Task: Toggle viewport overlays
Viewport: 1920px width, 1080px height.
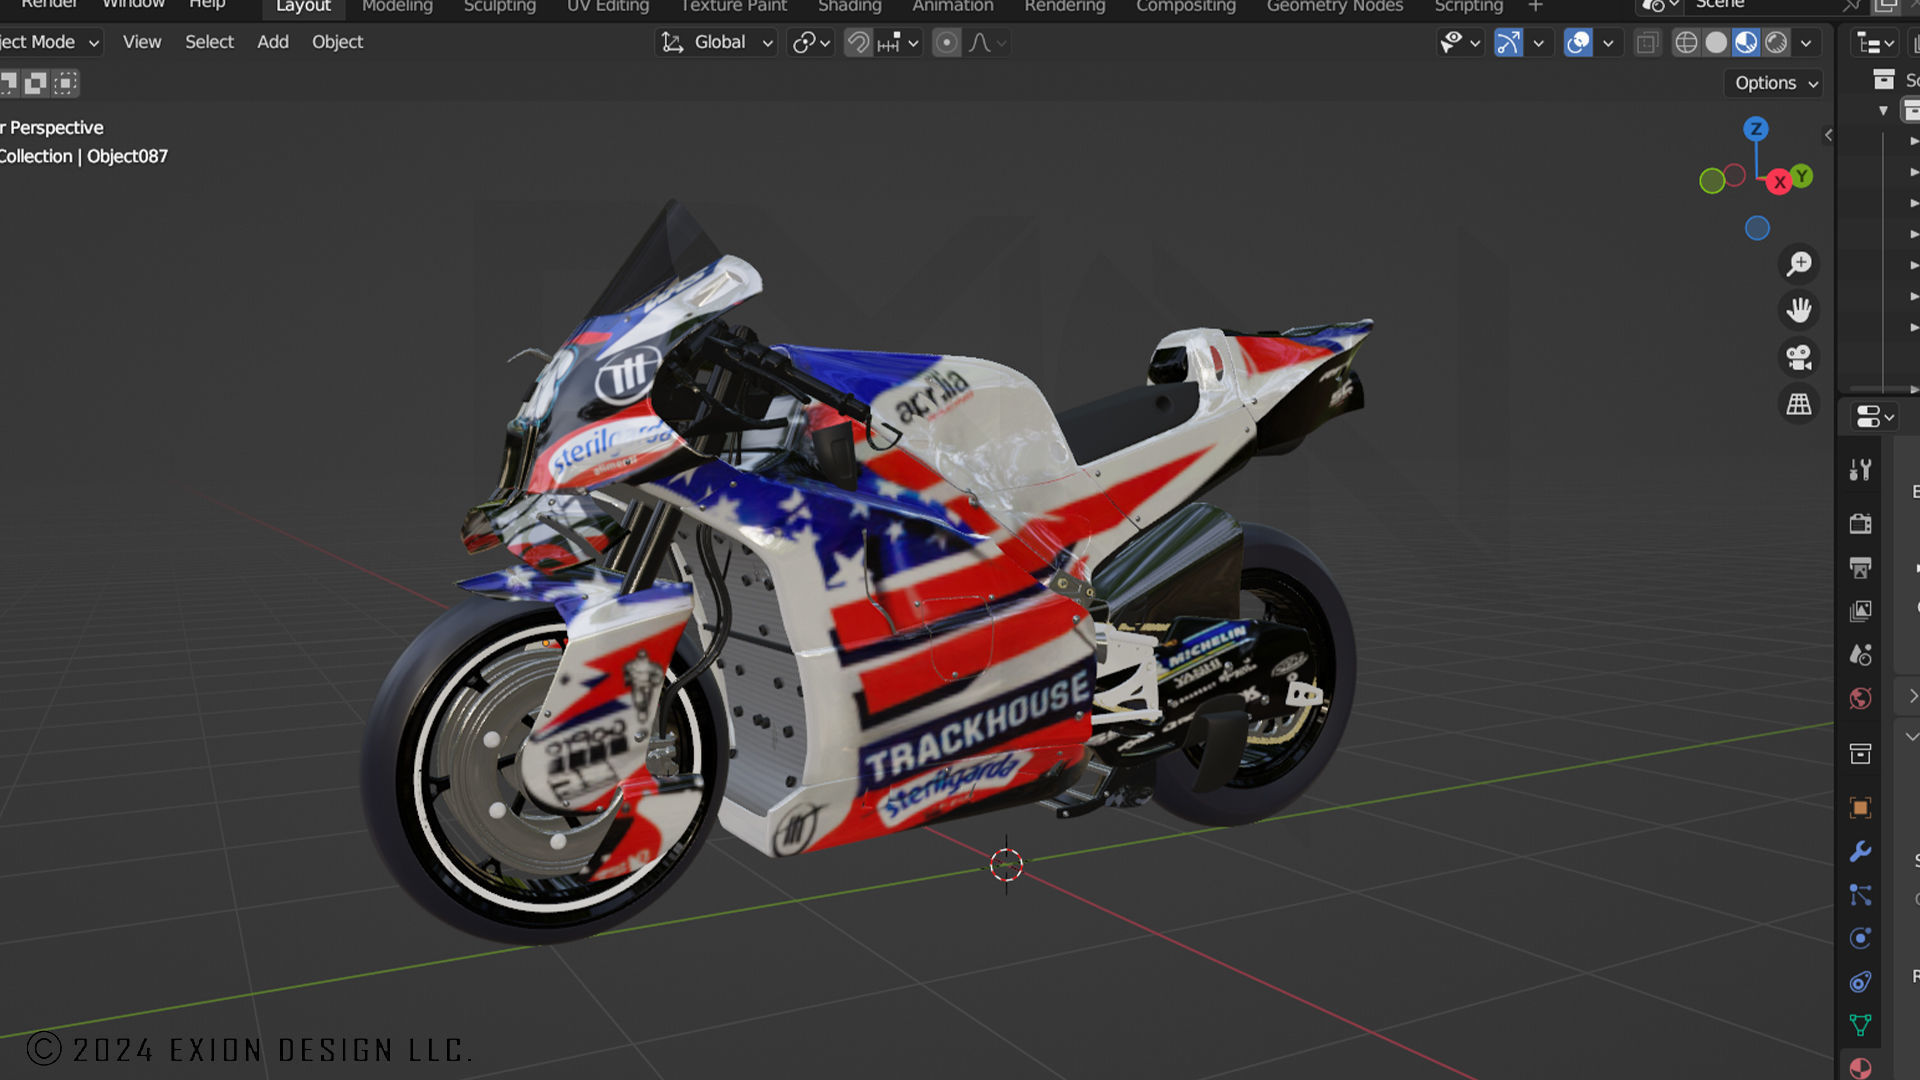Action: coord(1578,43)
